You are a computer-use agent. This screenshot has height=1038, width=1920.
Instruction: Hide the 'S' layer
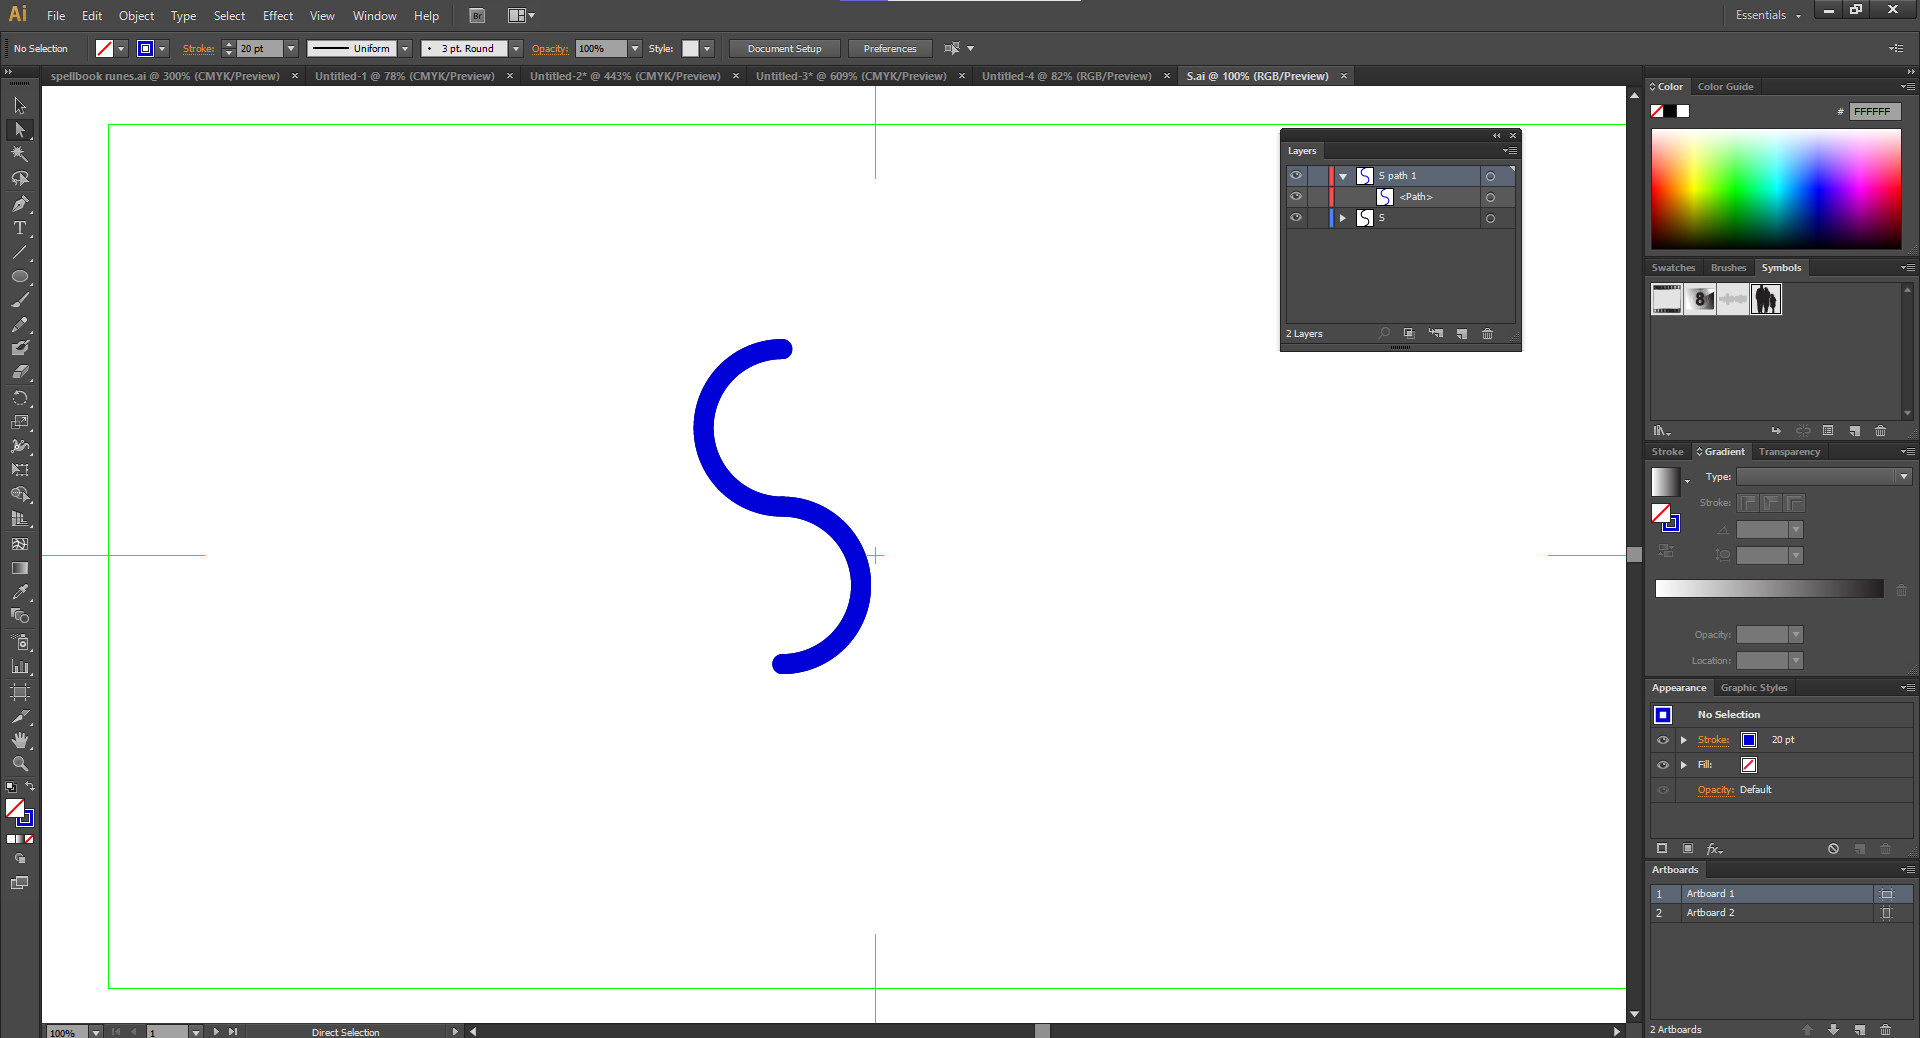pyautogui.click(x=1295, y=218)
